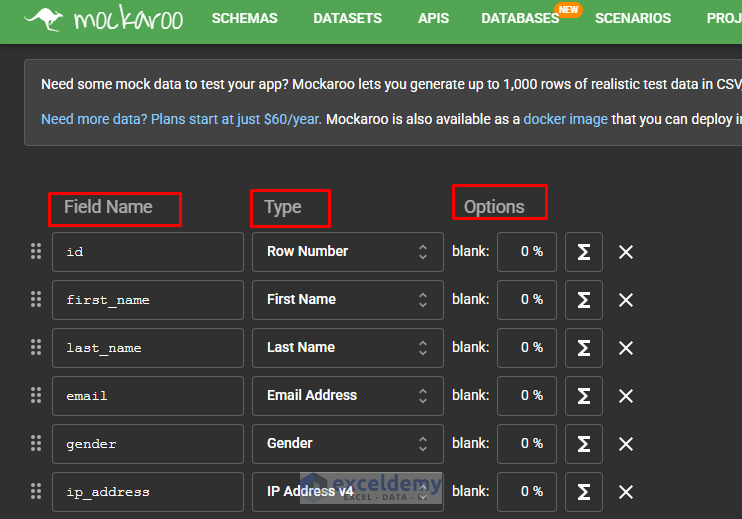Open the Last Name type selector
The width and height of the screenshot is (742, 519).
[x=348, y=348]
